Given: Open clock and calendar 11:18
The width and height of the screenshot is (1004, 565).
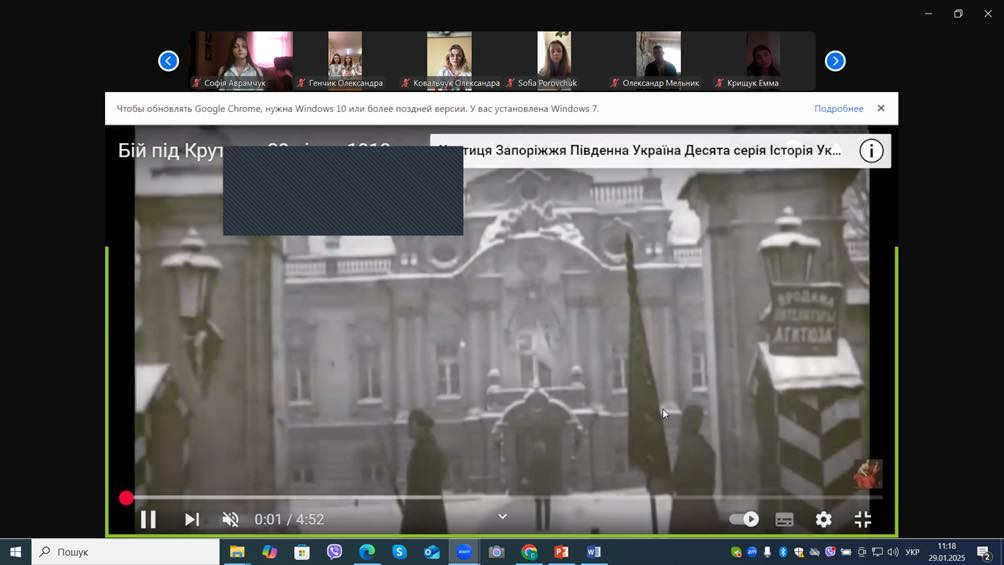Looking at the screenshot, I should click(946, 552).
